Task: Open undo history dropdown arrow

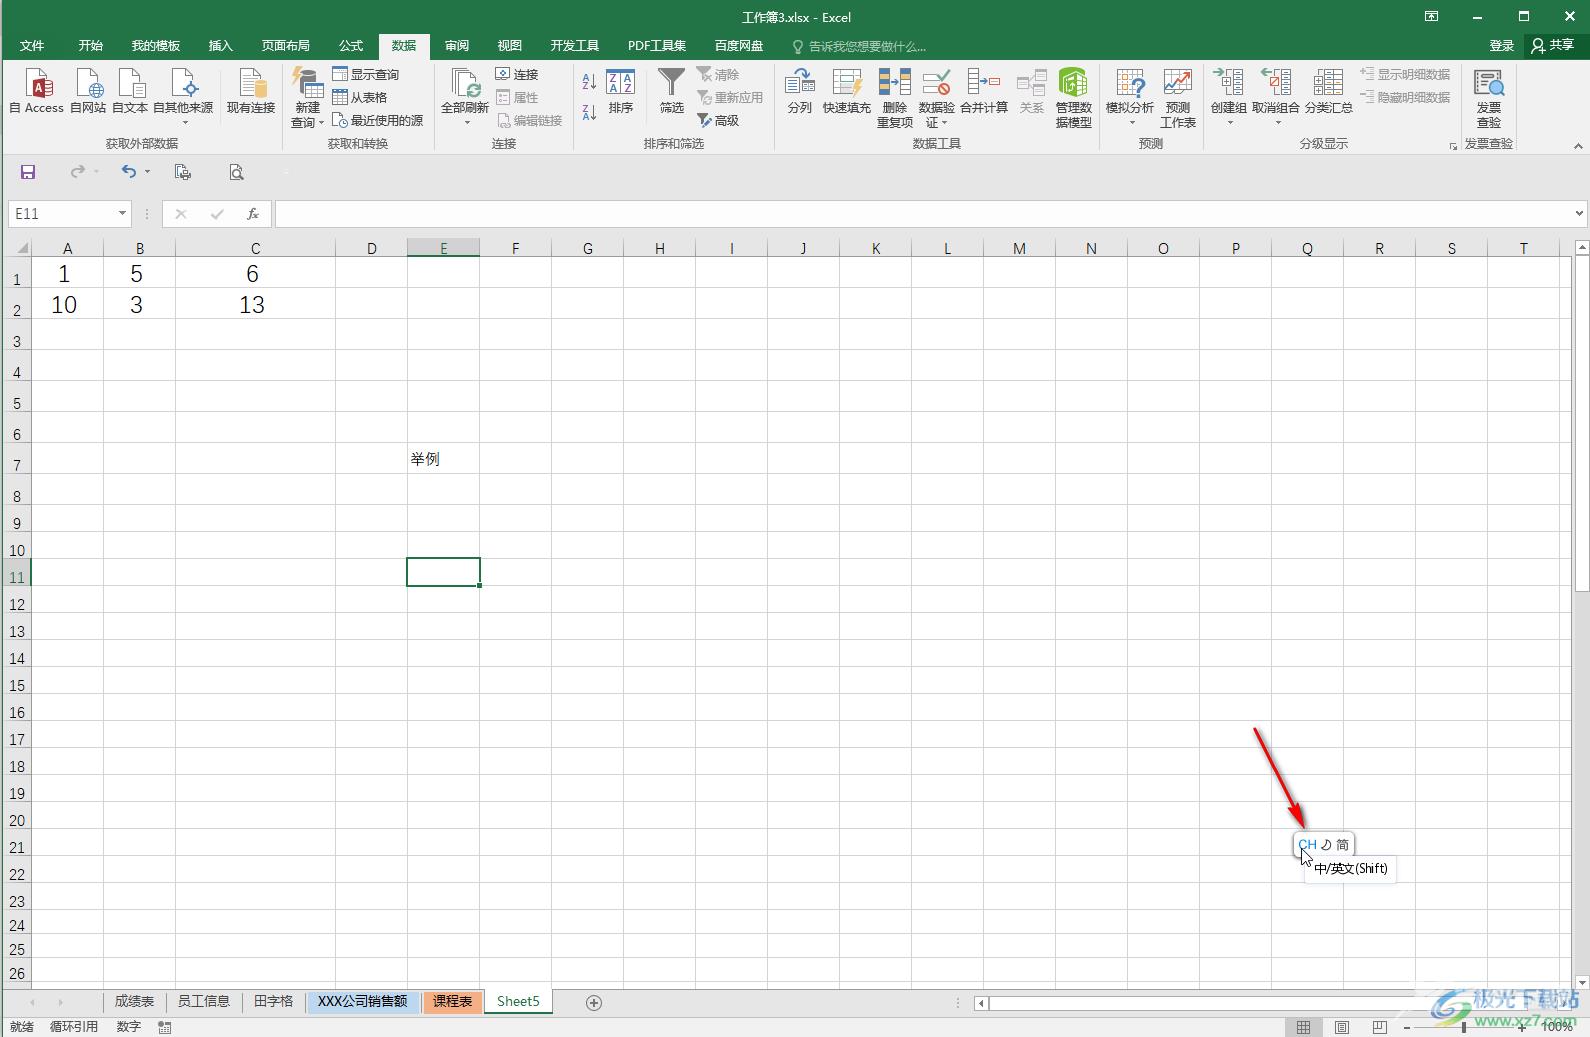Action: 147,172
